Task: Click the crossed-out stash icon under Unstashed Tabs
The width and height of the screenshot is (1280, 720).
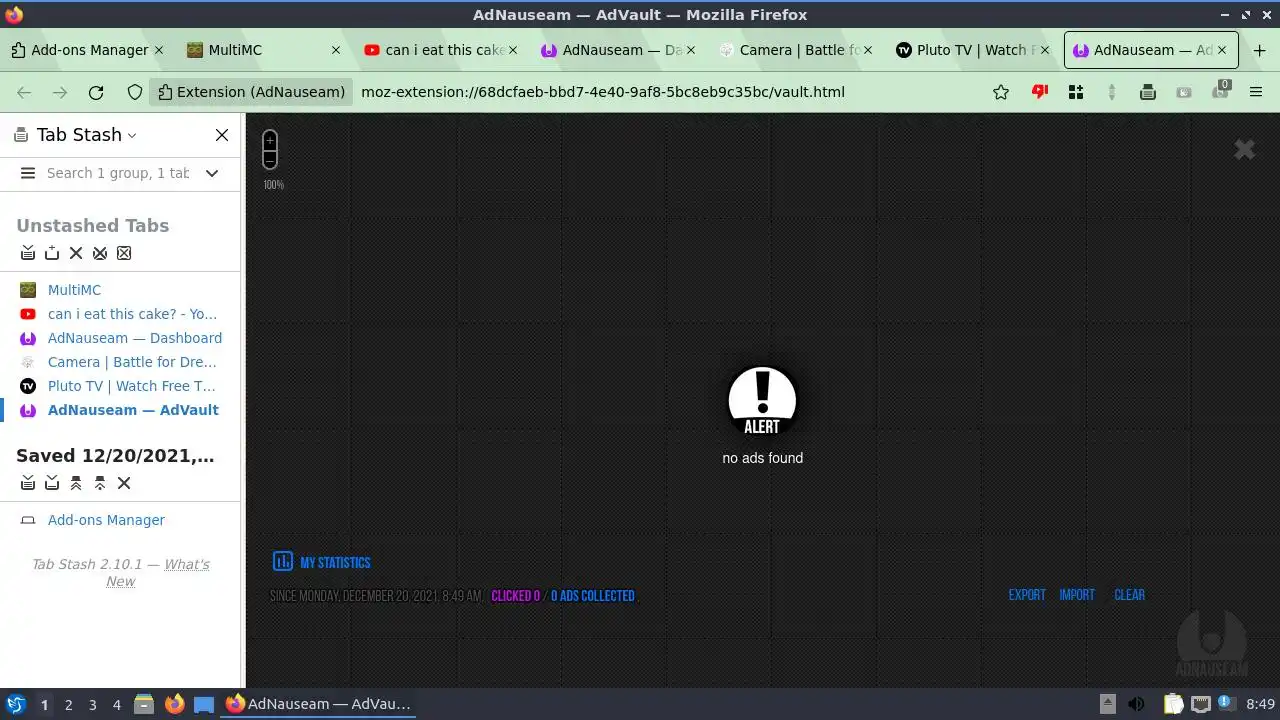Action: coord(100,253)
